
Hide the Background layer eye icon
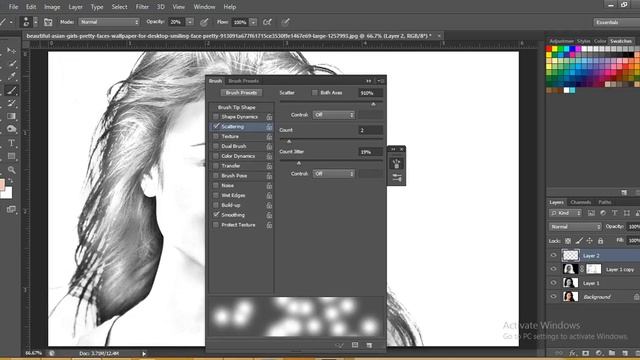pyautogui.click(x=553, y=297)
